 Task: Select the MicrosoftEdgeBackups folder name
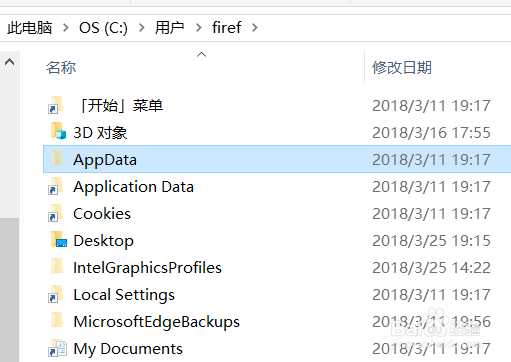point(156,322)
